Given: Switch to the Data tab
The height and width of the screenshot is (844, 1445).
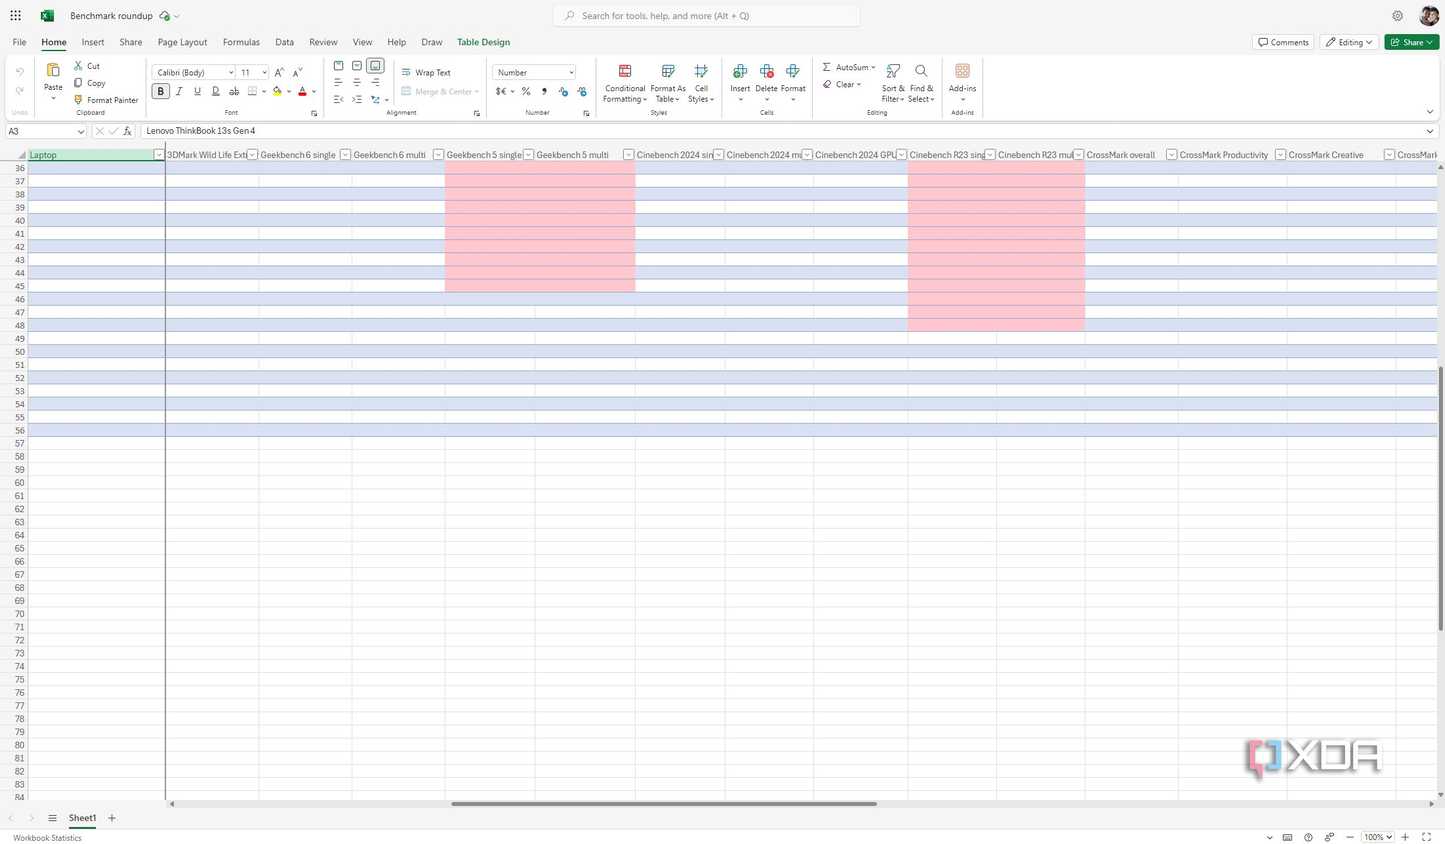Looking at the screenshot, I should 285,42.
